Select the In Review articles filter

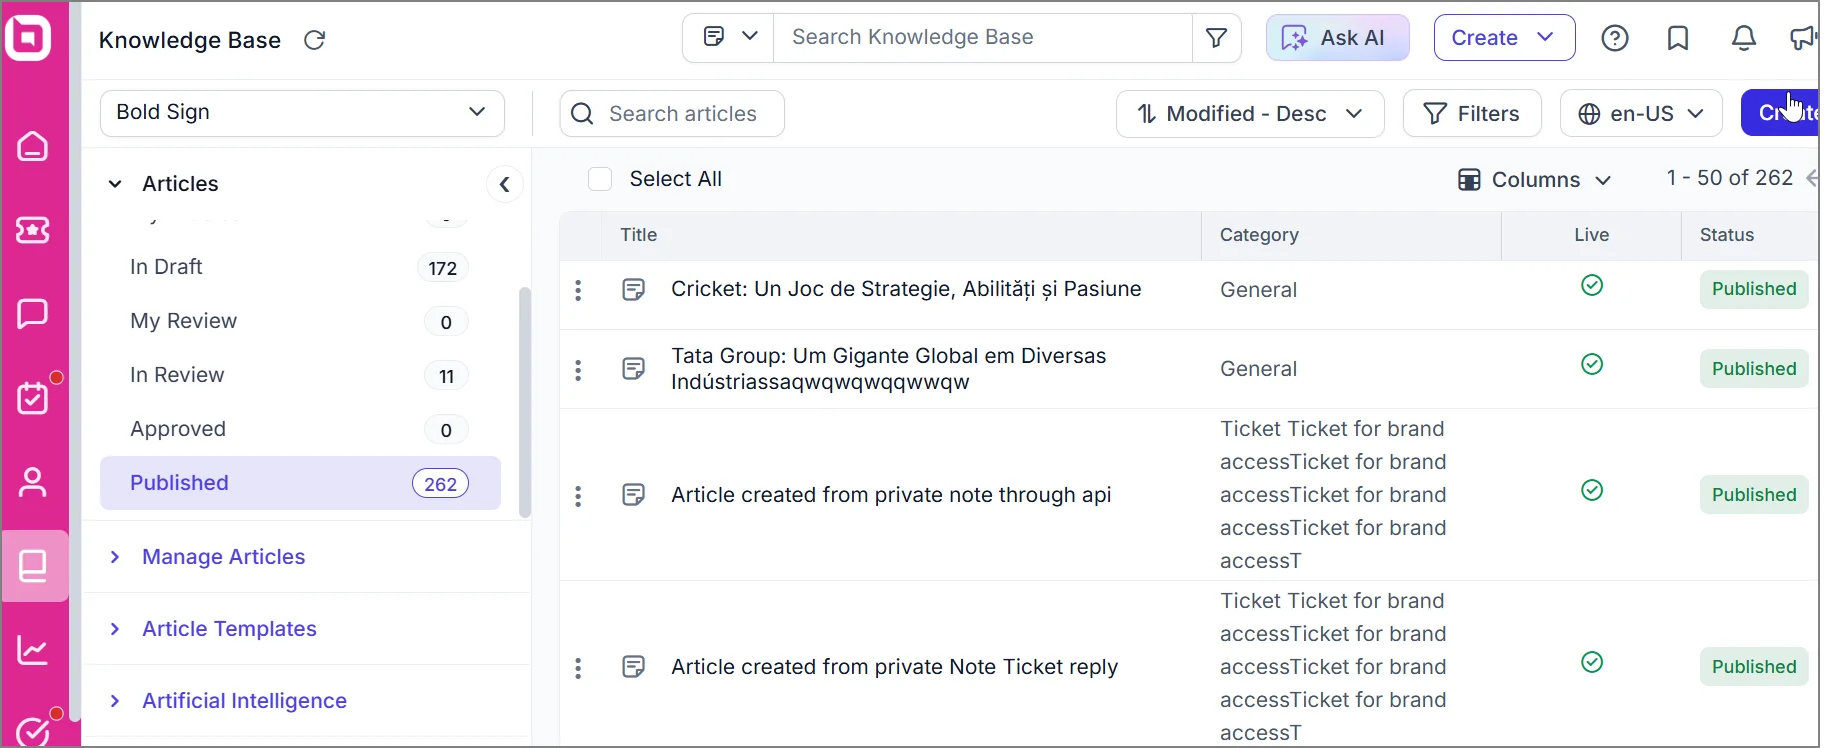tap(177, 375)
